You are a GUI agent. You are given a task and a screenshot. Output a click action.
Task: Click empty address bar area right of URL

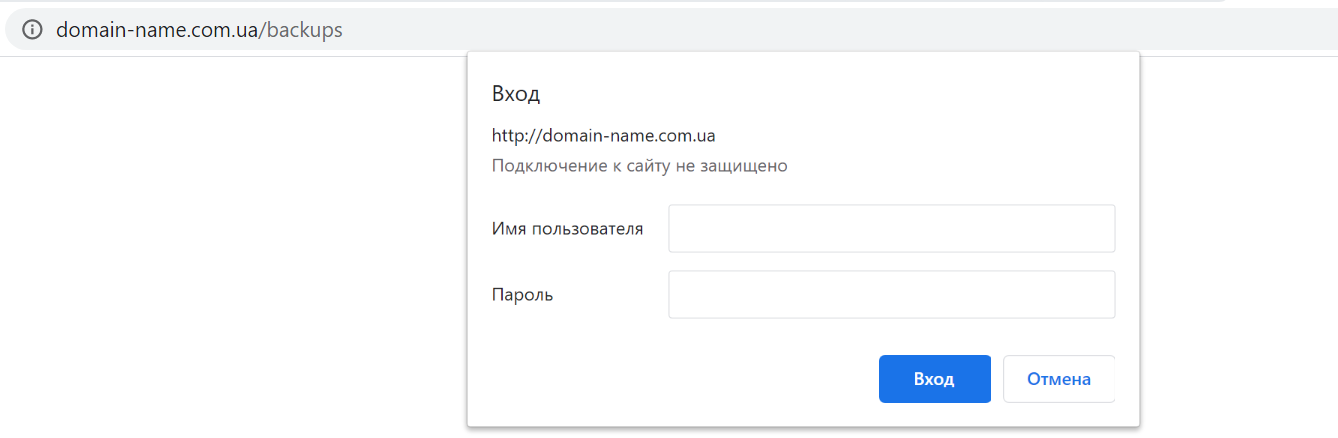(x=700, y=30)
